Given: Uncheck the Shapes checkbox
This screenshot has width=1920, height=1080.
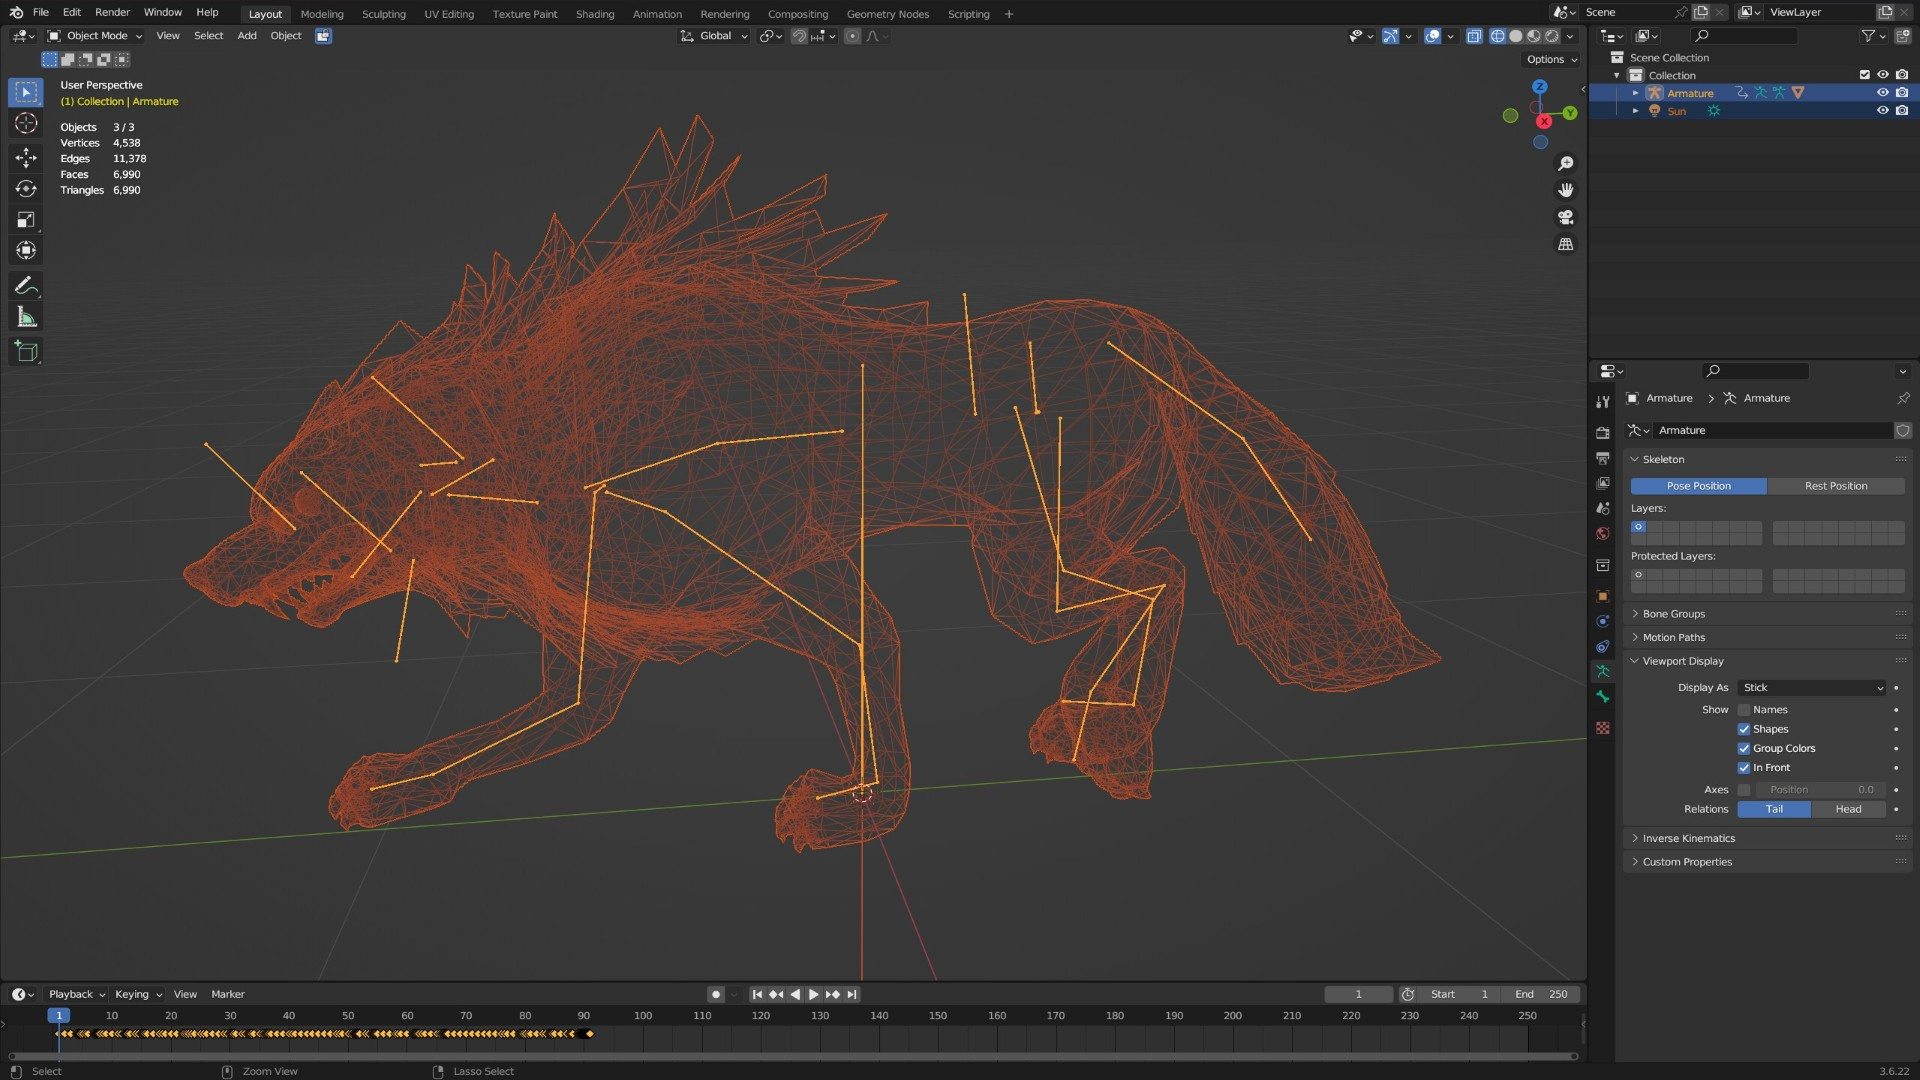Looking at the screenshot, I should (1744, 729).
